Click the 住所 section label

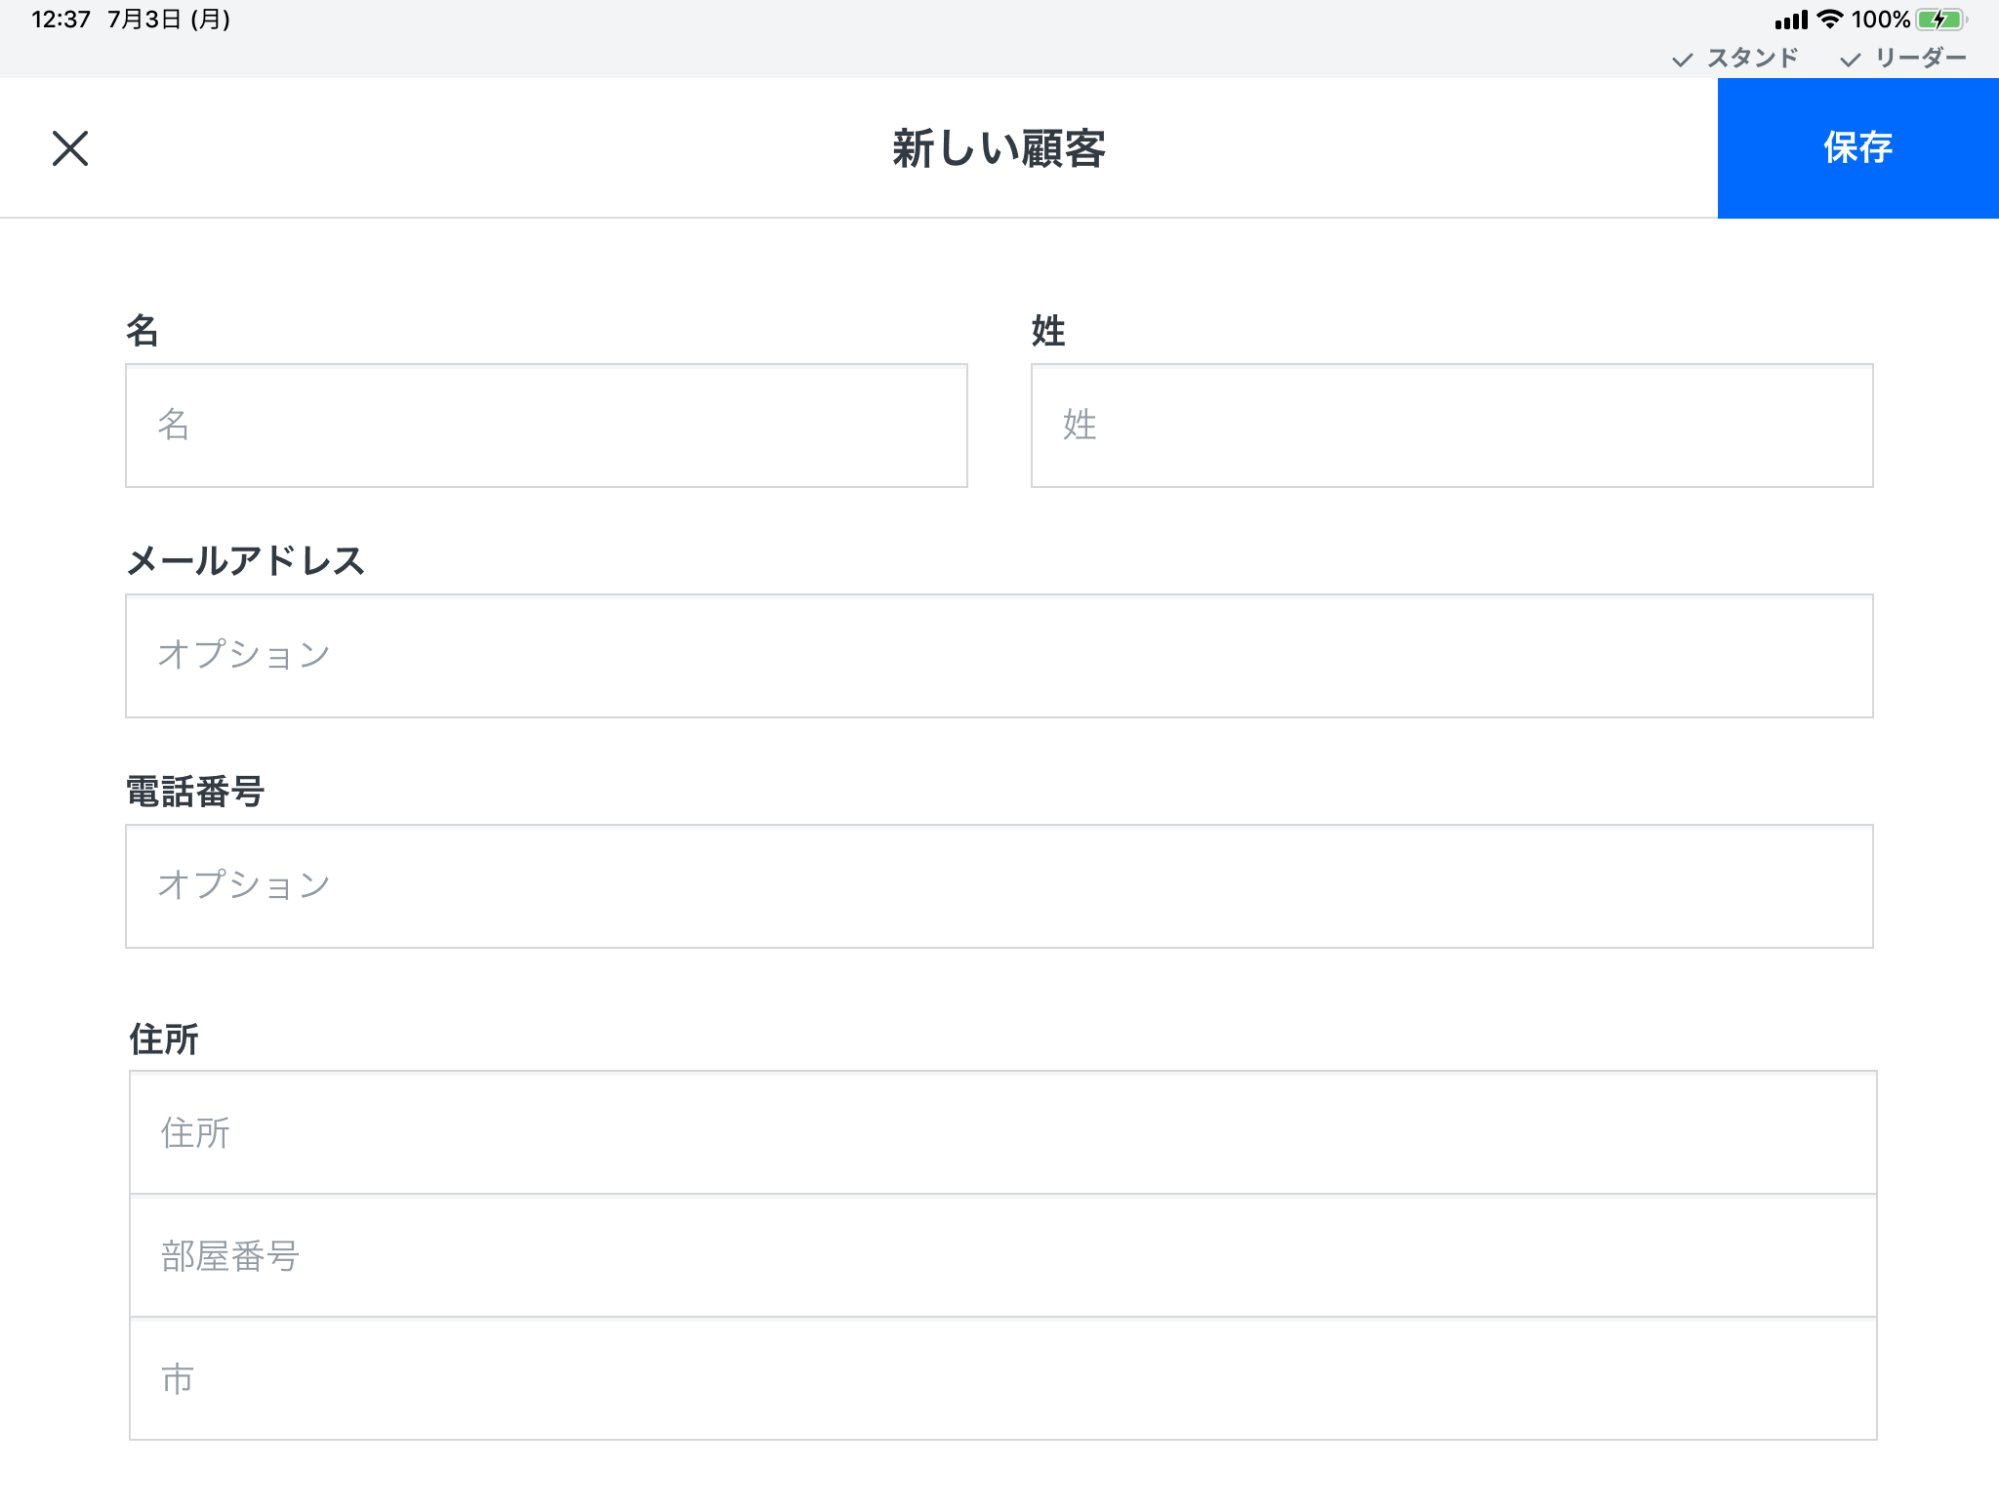(x=162, y=1040)
